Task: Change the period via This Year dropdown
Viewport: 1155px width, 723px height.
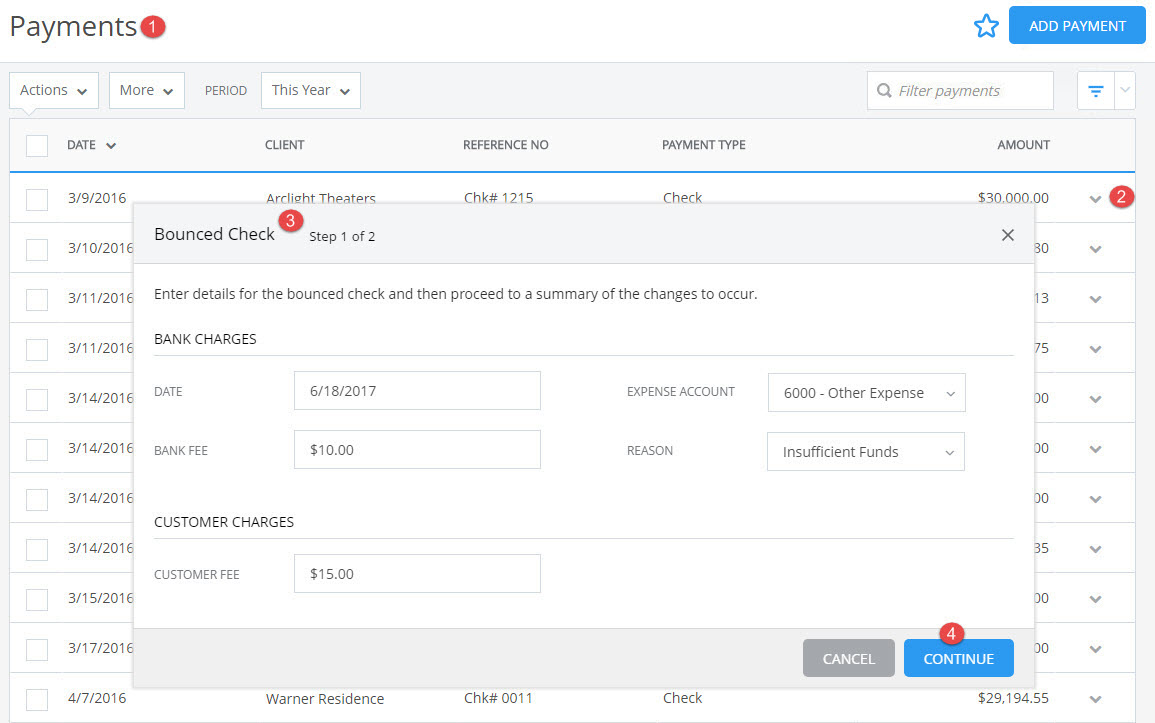Action: tap(310, 90)
